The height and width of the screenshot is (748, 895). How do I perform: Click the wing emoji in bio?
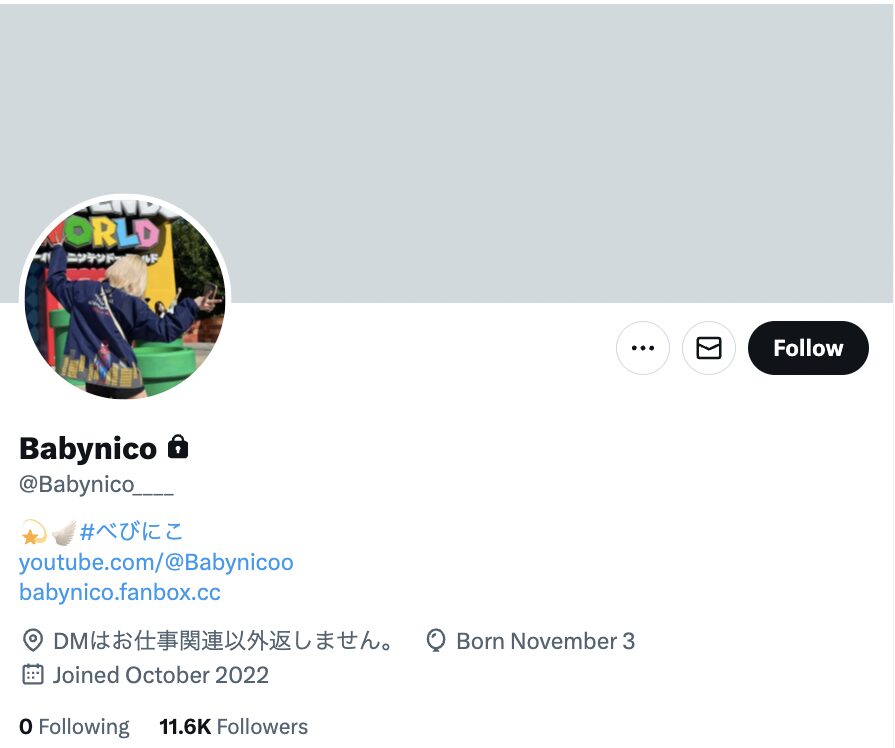64,532
